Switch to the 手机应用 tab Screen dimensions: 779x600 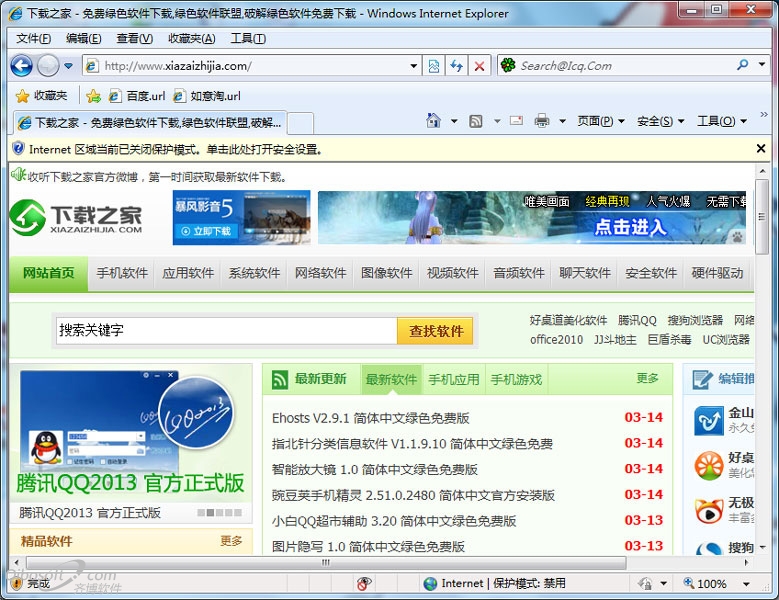click(x=454, y=379)
